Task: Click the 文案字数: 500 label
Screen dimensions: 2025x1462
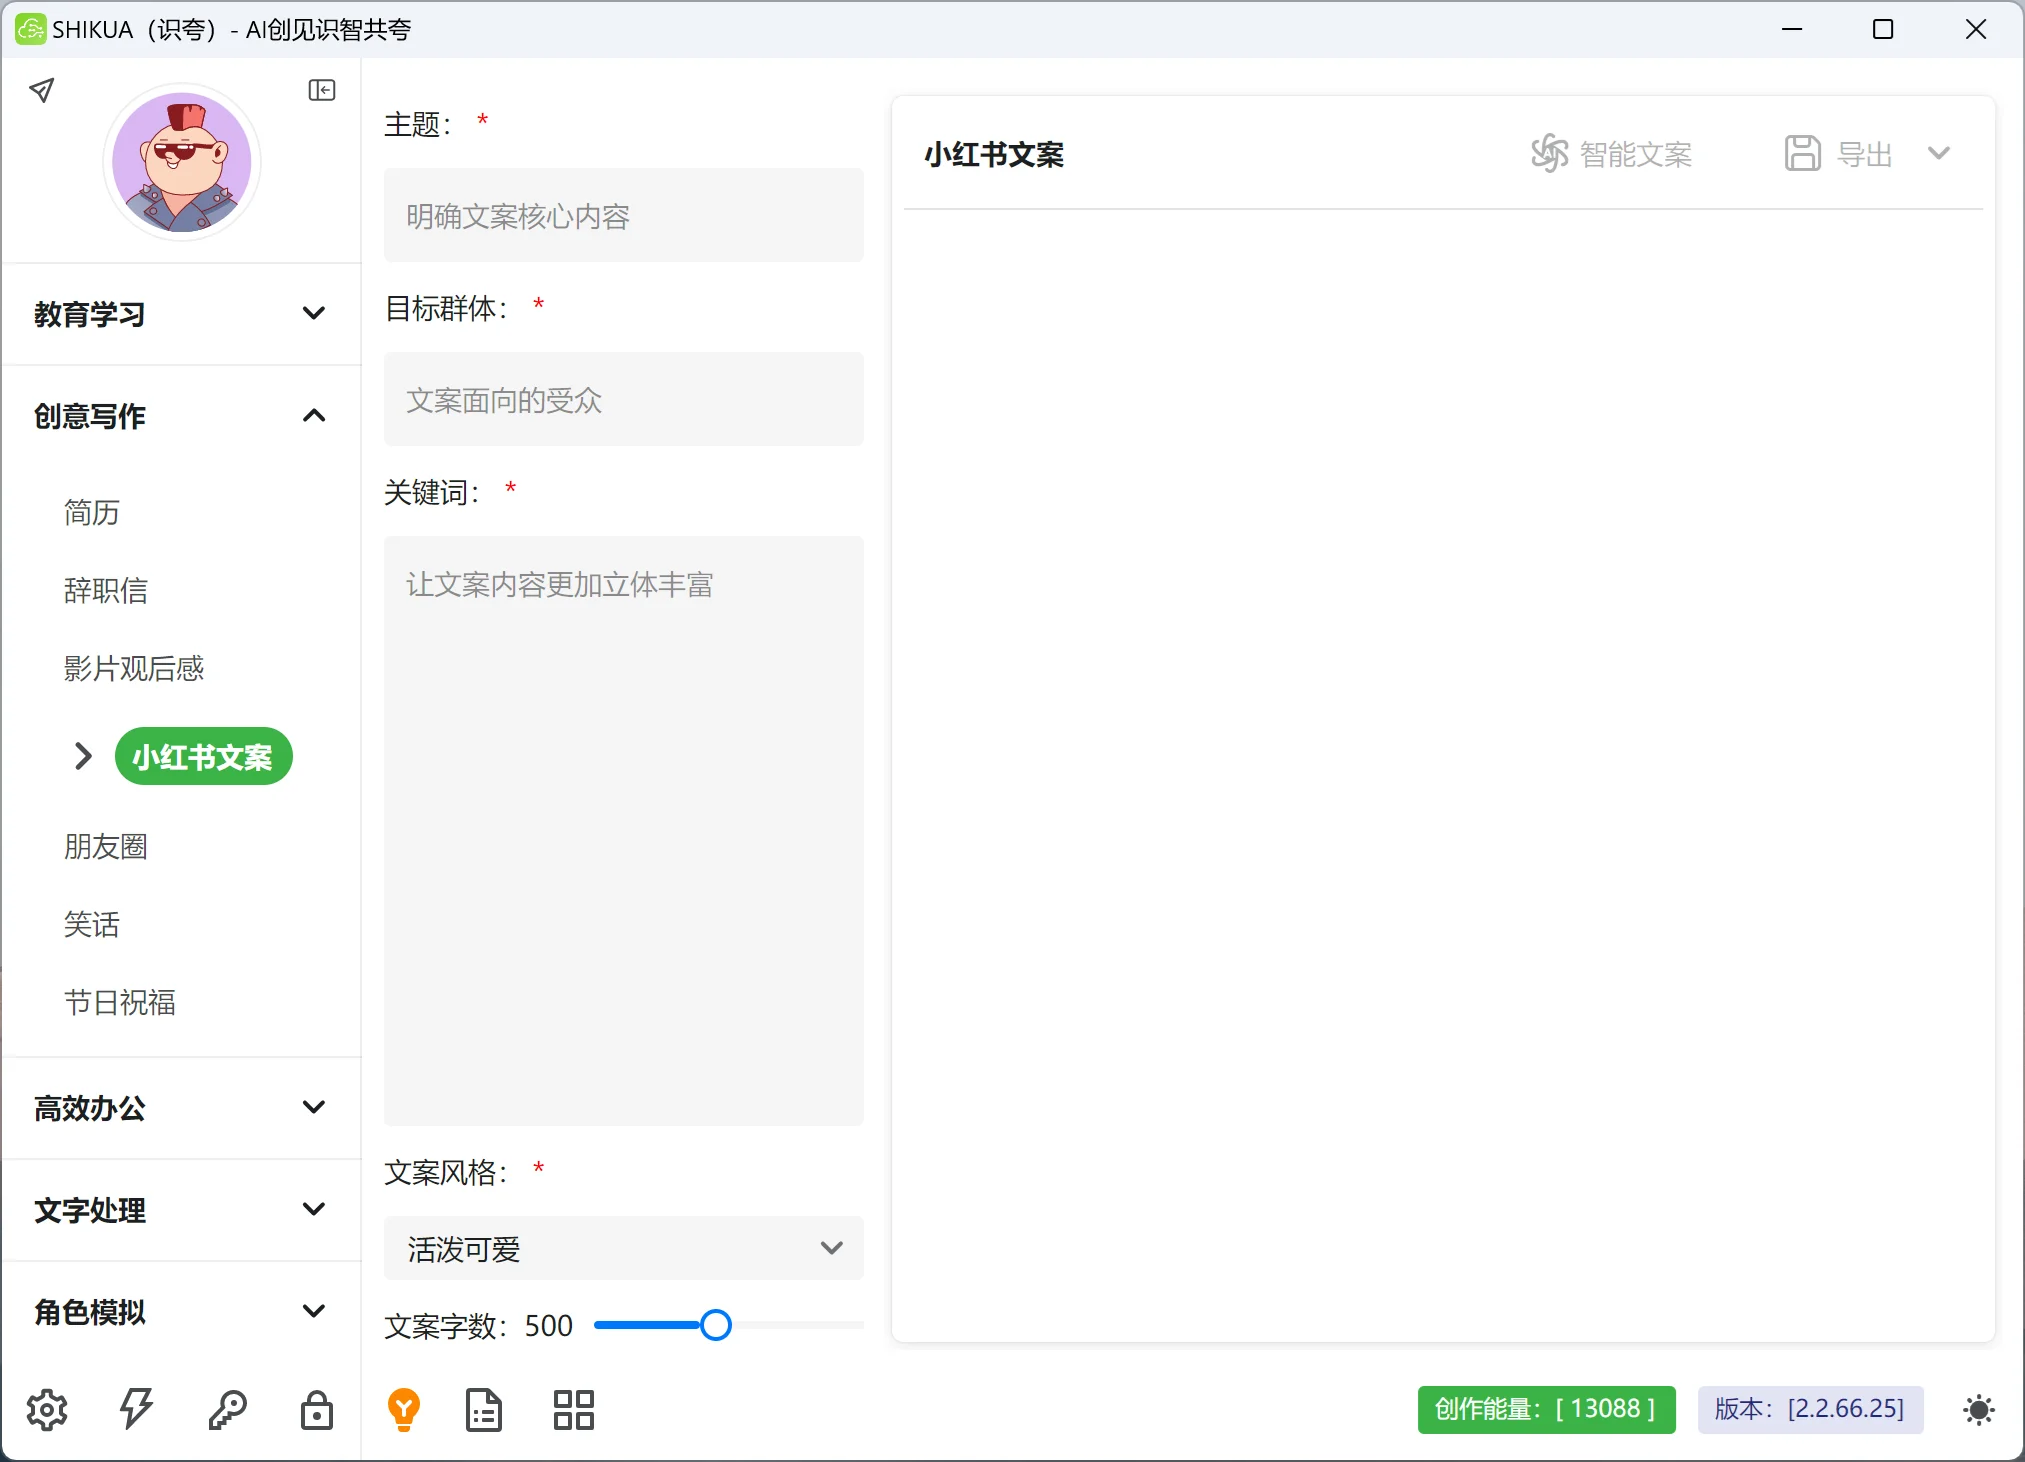Action: (x=478, y=1326)
